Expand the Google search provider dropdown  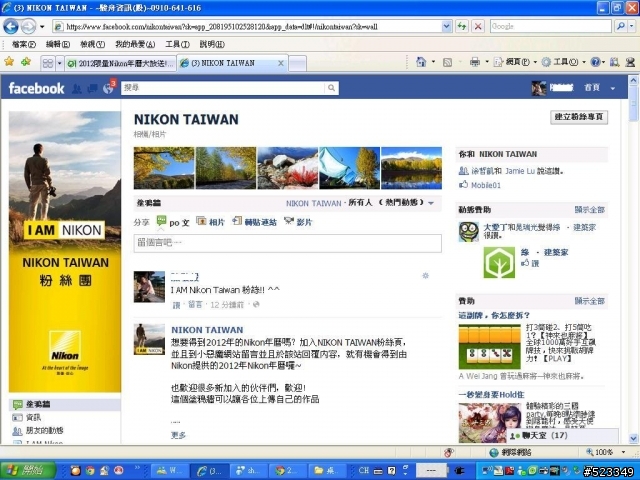[632, 26]
